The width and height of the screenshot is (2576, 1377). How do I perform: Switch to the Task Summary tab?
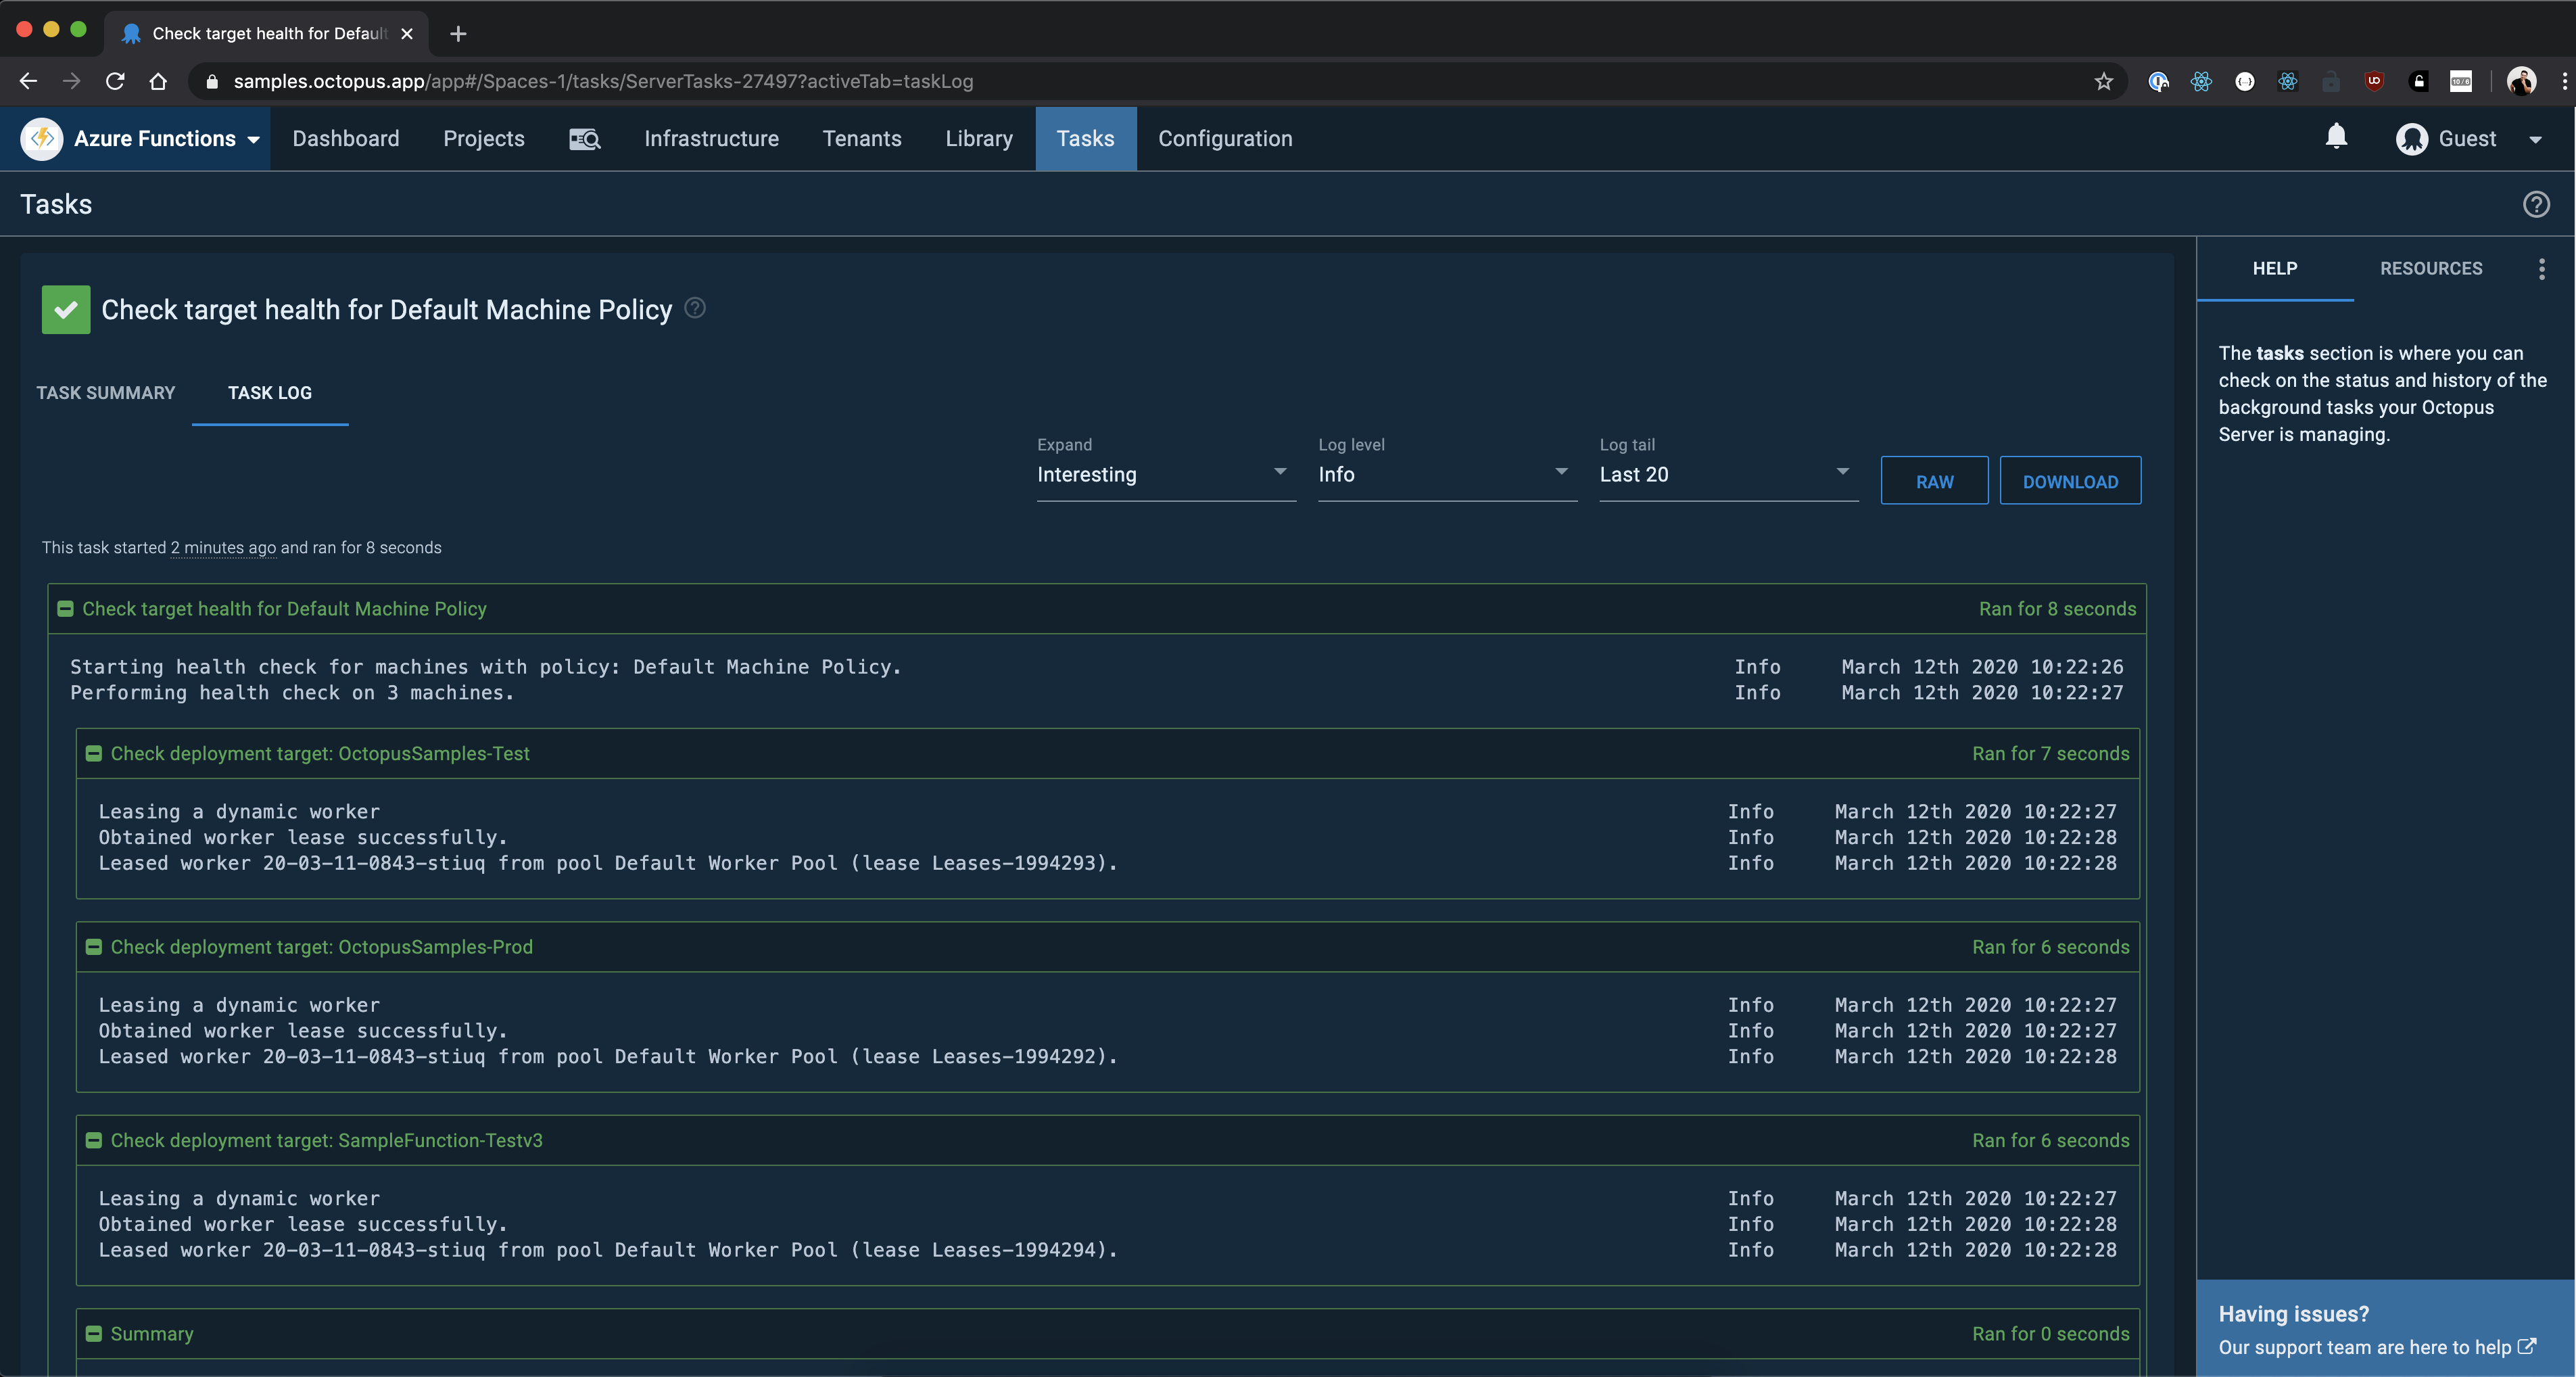[x=106, y=393]
